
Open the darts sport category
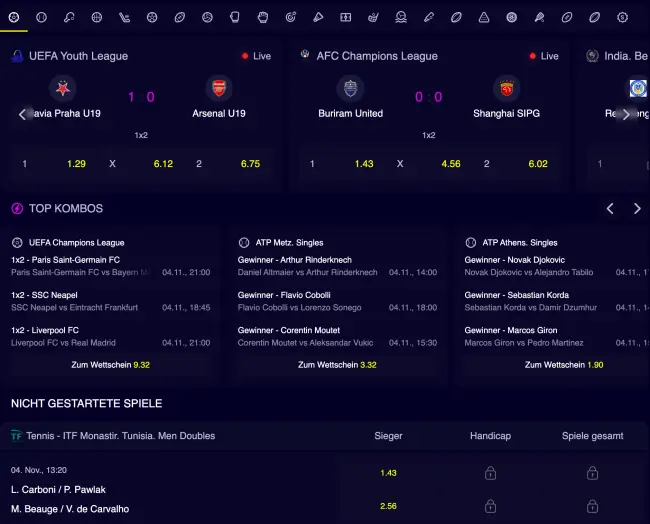click(x=290, y=17)
